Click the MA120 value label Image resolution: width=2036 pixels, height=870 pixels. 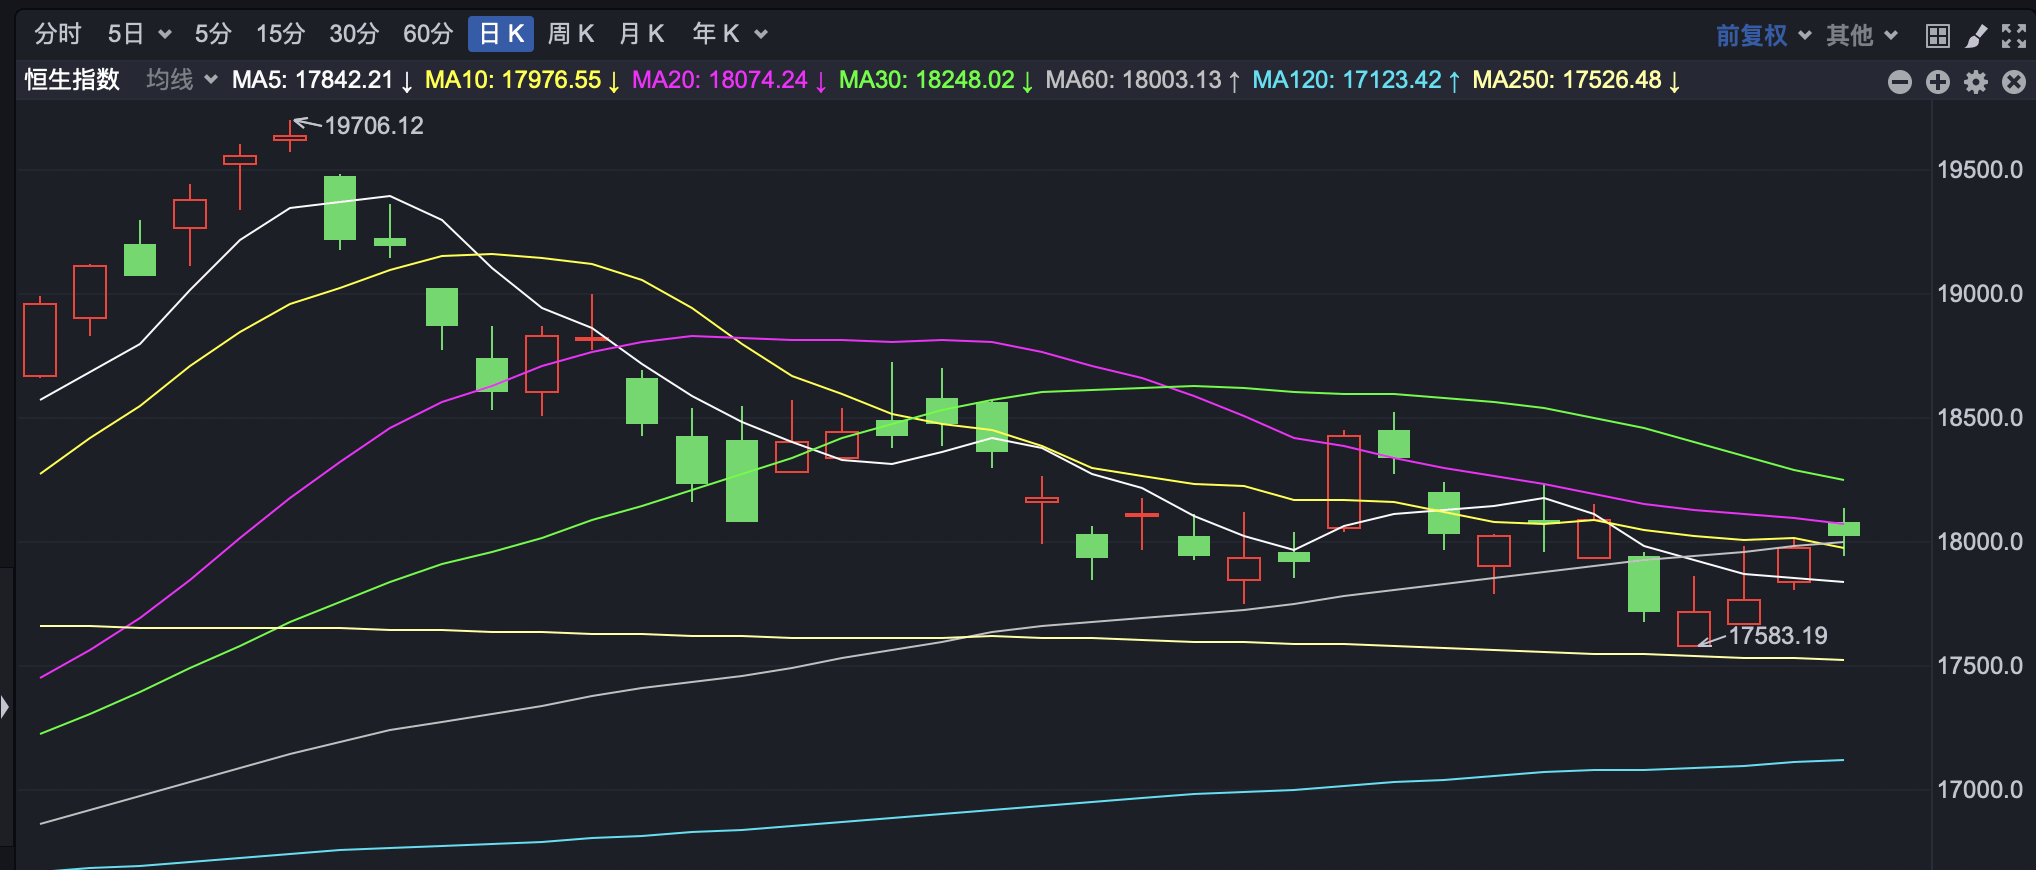pyautogui.click(x=1356, y=80)
